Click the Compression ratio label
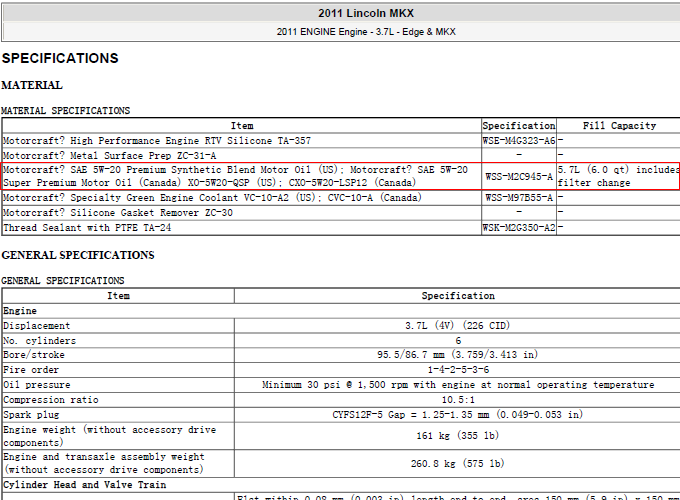The height and width of the screenshot is (500, 680). click(x=51, y=399)
